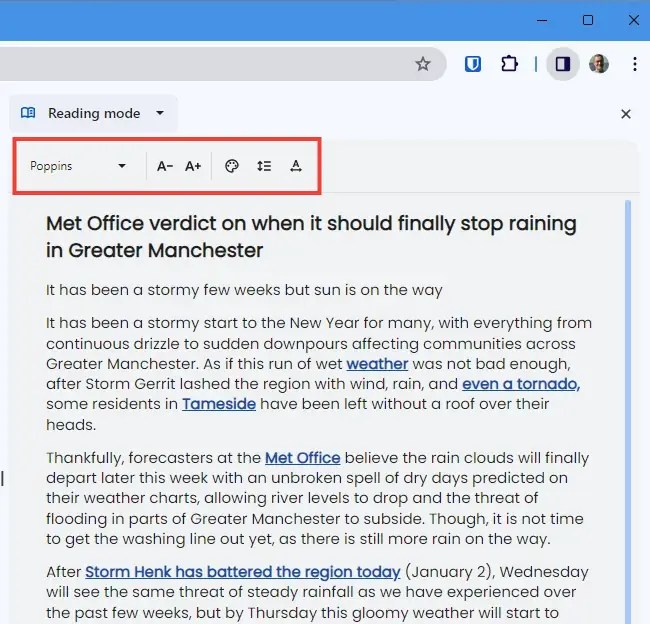Click the article headline about Met Office verdict
Viewport: 650px width, 624px height.
click(311, 237)
